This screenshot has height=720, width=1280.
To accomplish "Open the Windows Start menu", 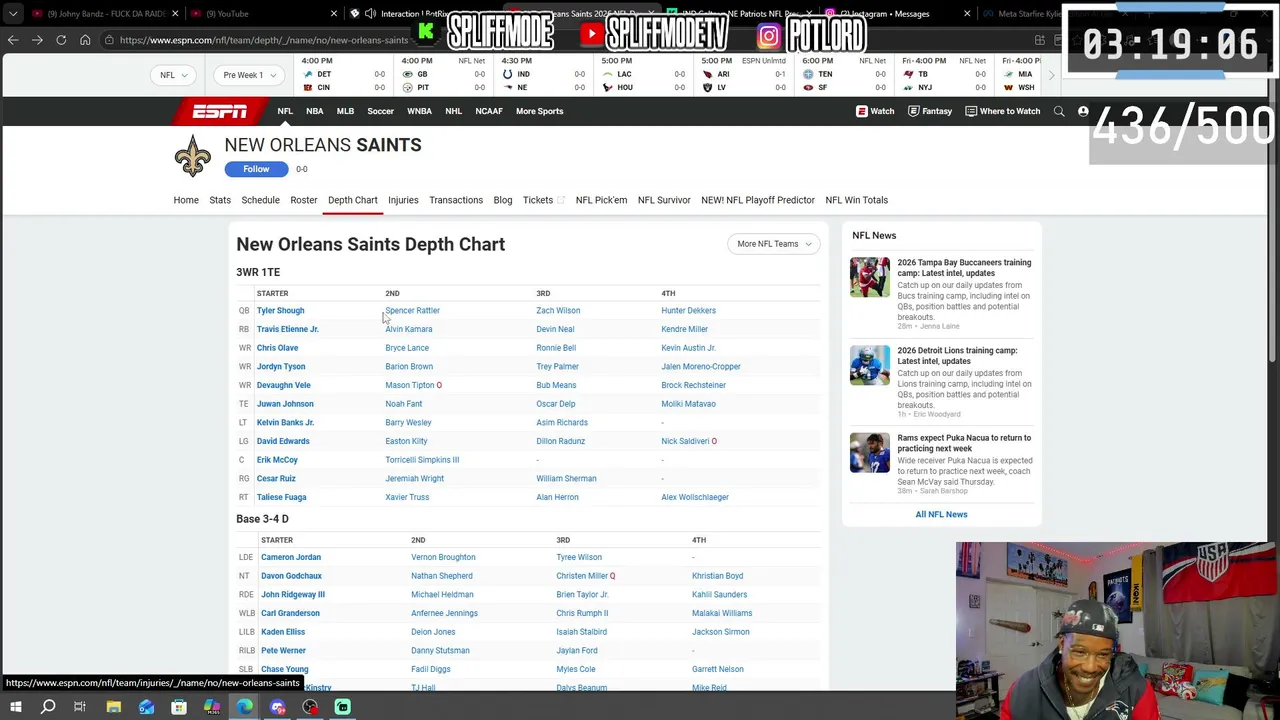I will [x=15, y=707].
